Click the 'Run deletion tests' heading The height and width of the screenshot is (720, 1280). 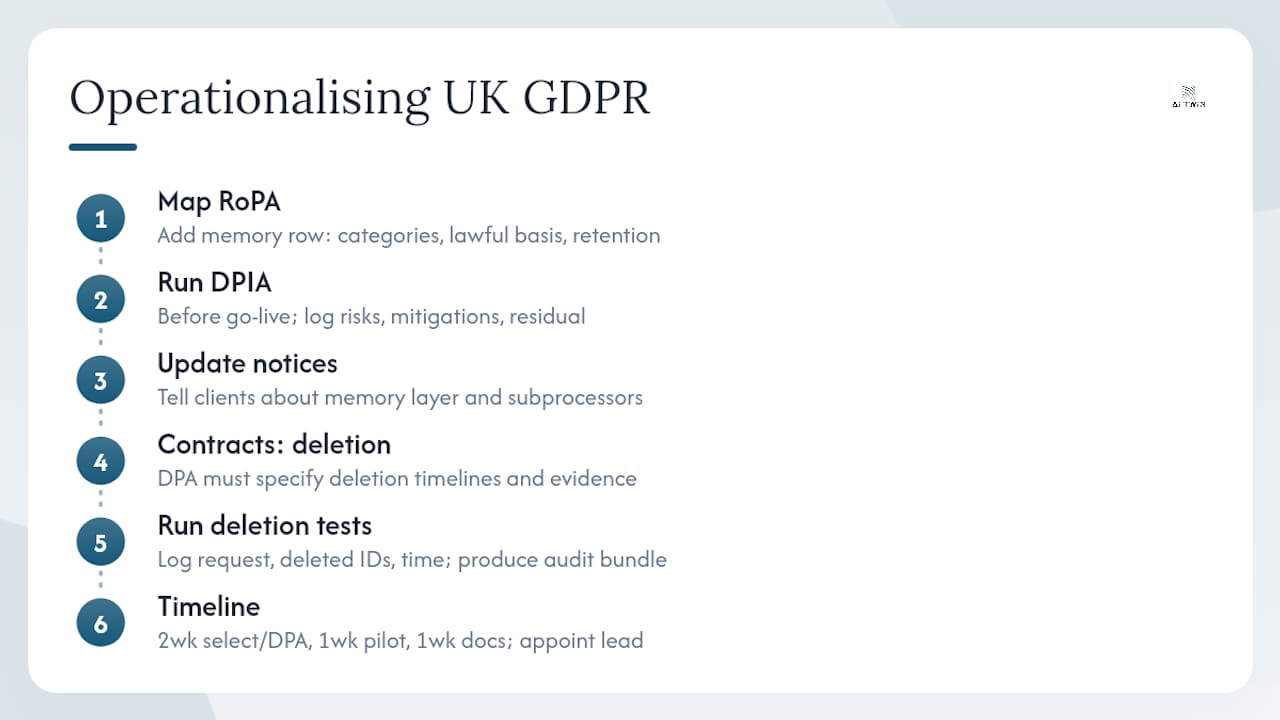(265, 526)
